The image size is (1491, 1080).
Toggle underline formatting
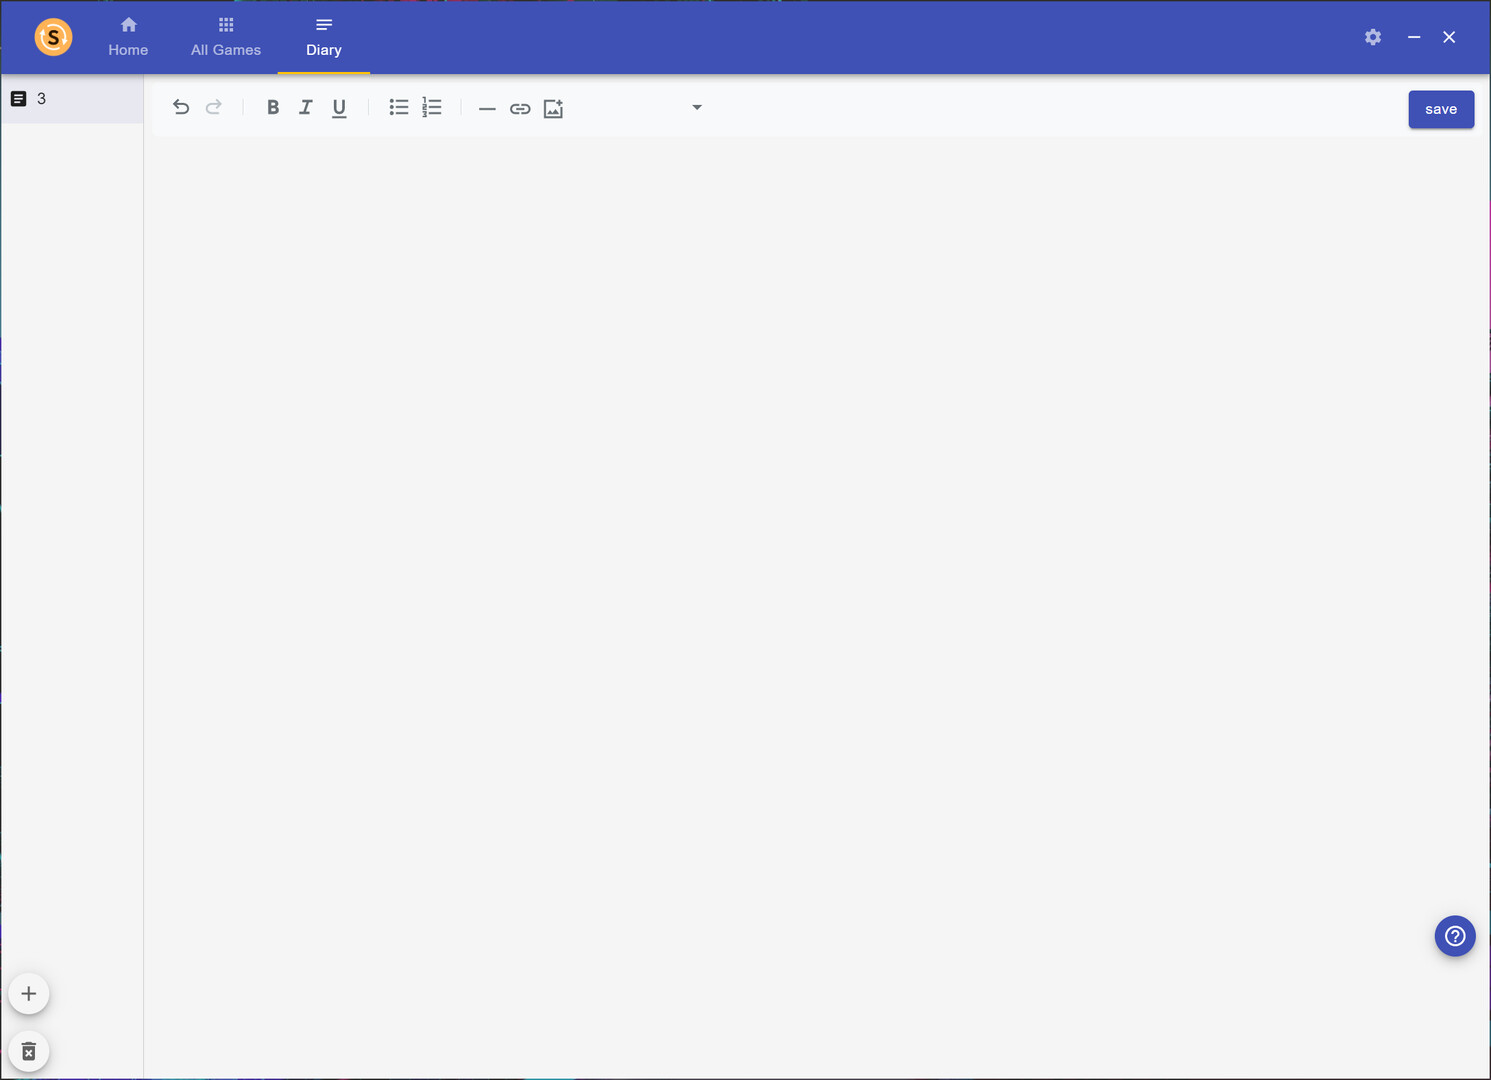339,108
